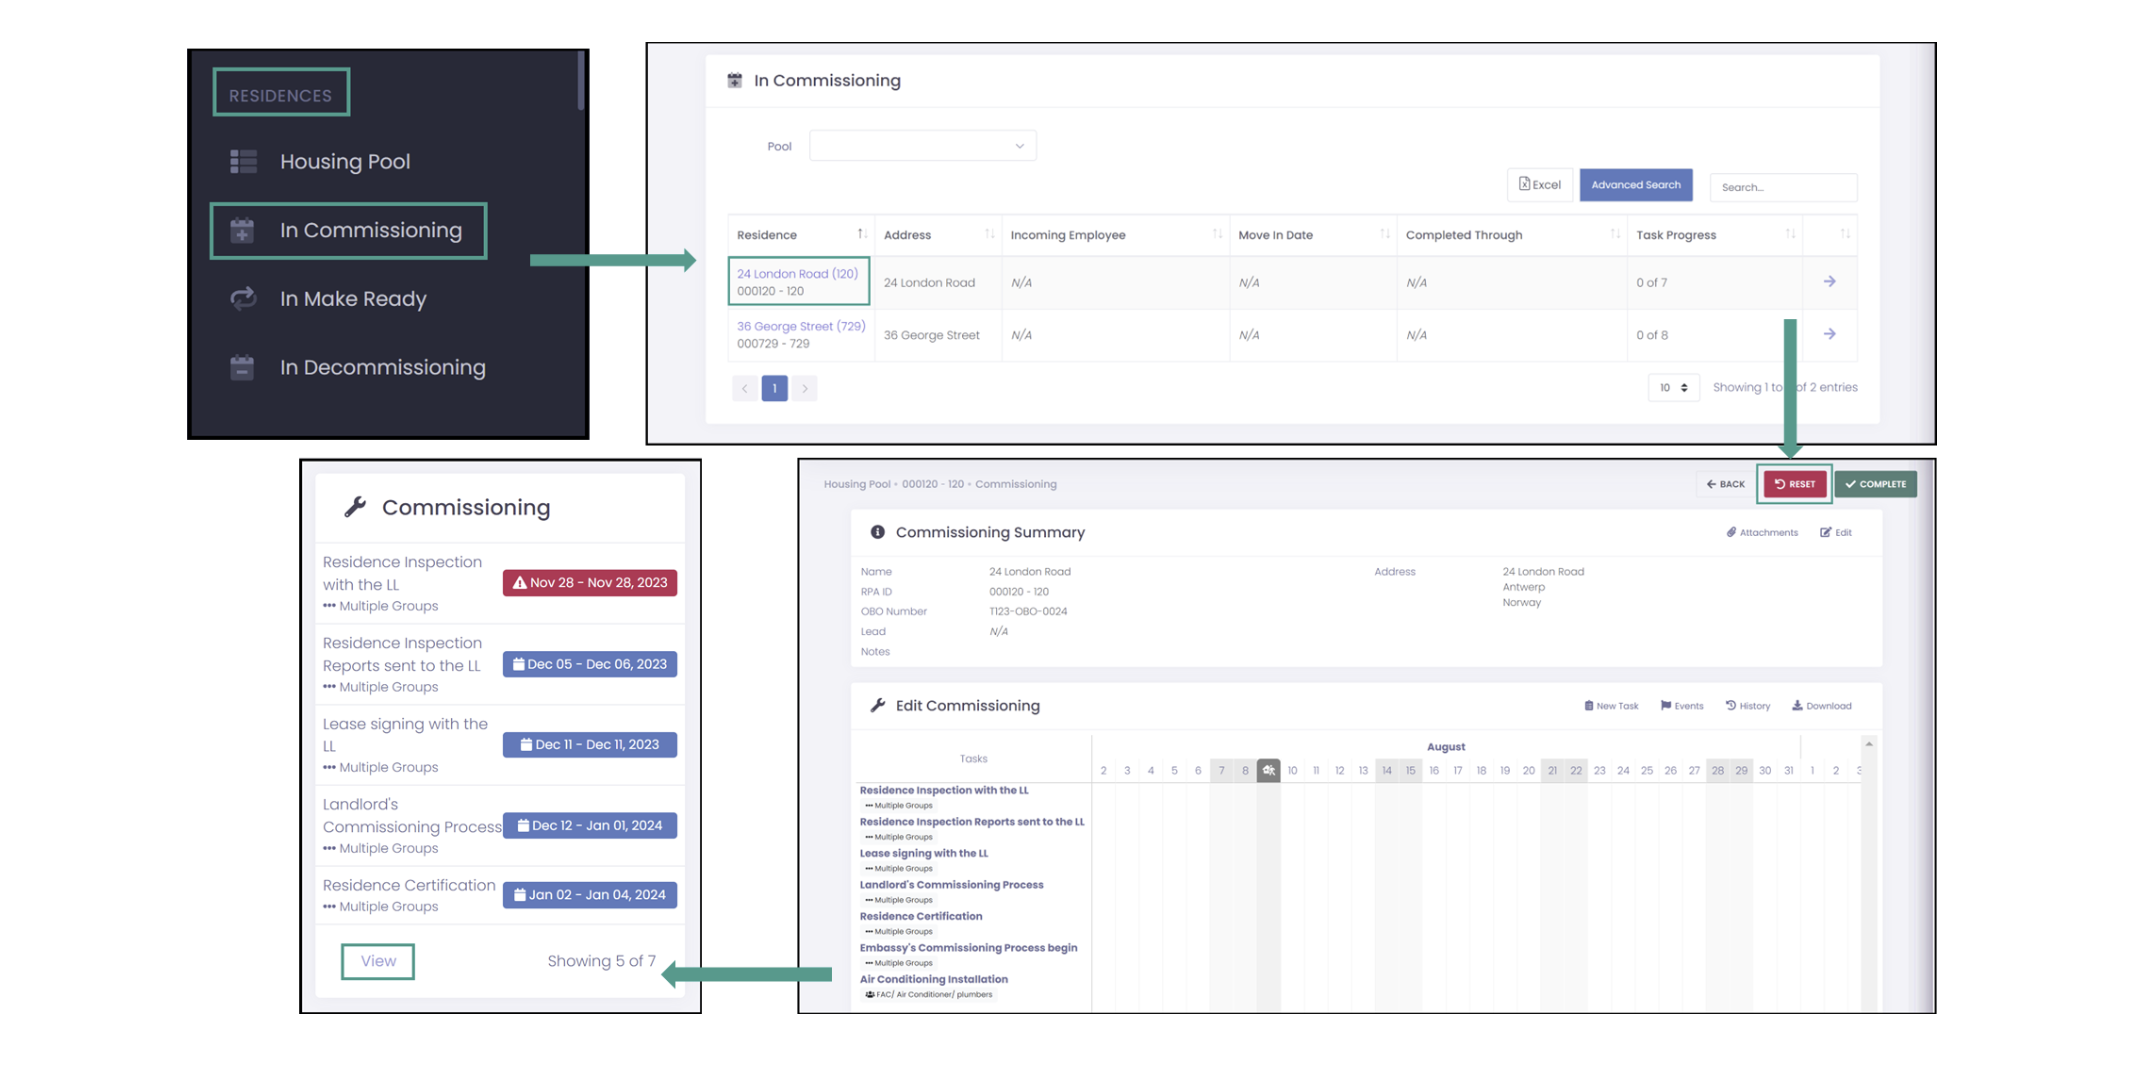Screen dimensions: 2137x1067
Task: Click the Dec 12 - Jan 01, 2024 date badge
Action: 589,825
